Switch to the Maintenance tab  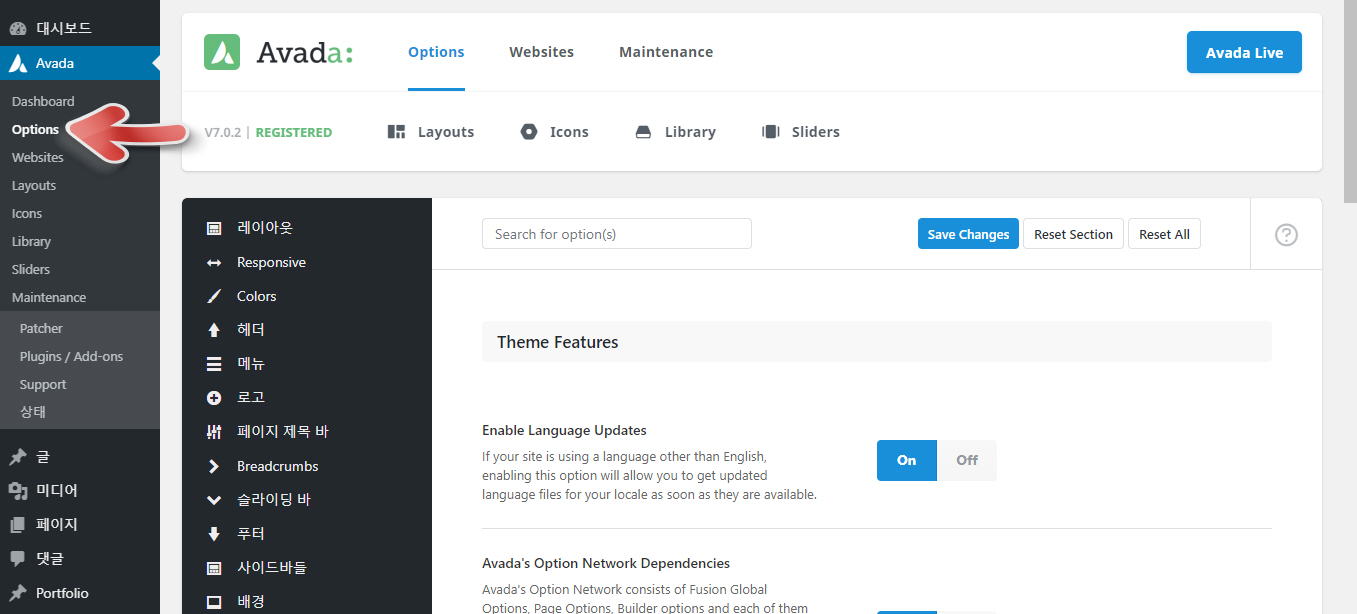[666, 52]
